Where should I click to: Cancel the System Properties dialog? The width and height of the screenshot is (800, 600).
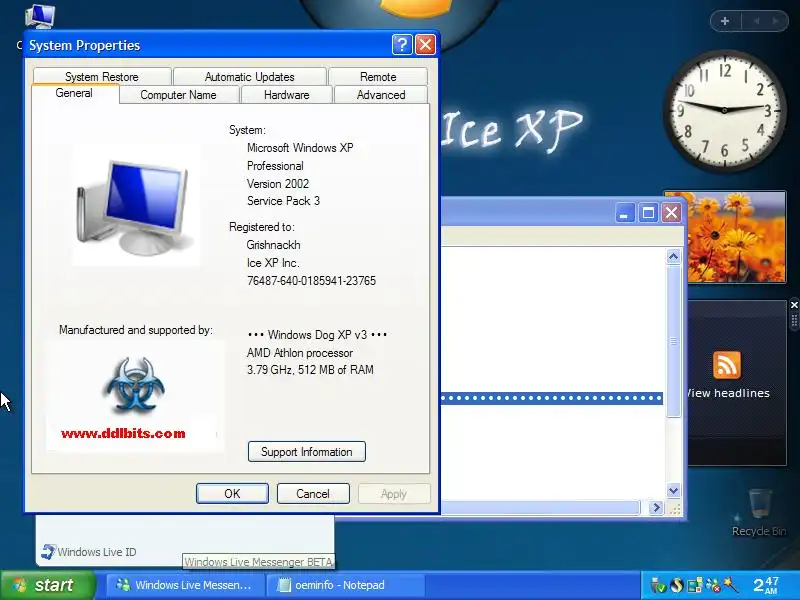[313, 493]
